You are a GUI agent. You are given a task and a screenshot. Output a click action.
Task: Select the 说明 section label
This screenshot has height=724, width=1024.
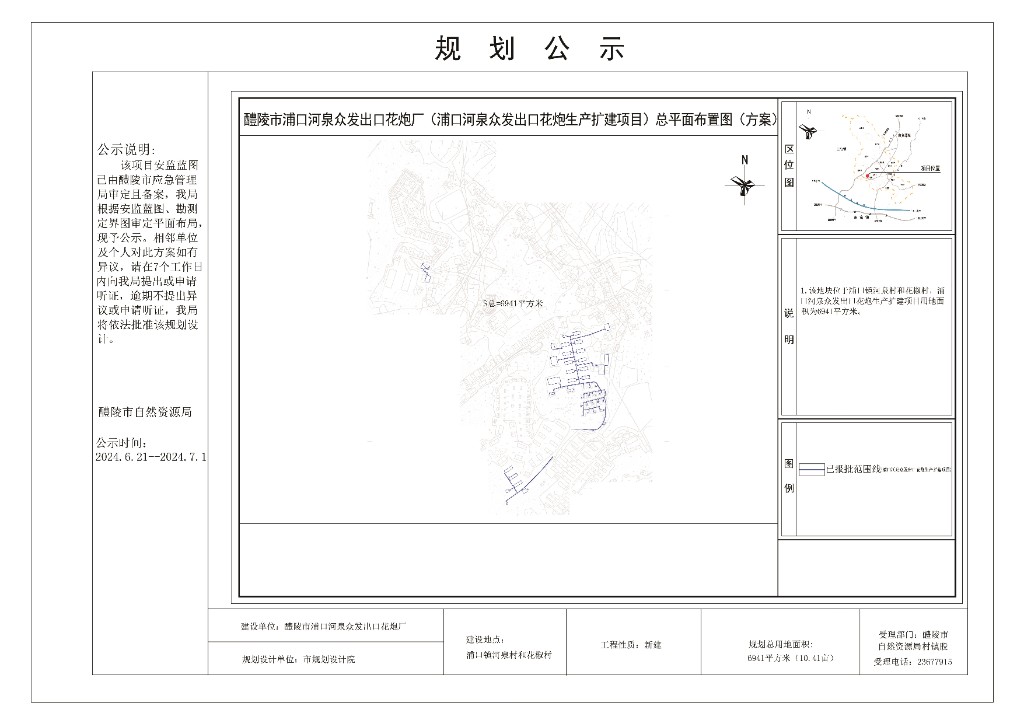pos(788,326)
